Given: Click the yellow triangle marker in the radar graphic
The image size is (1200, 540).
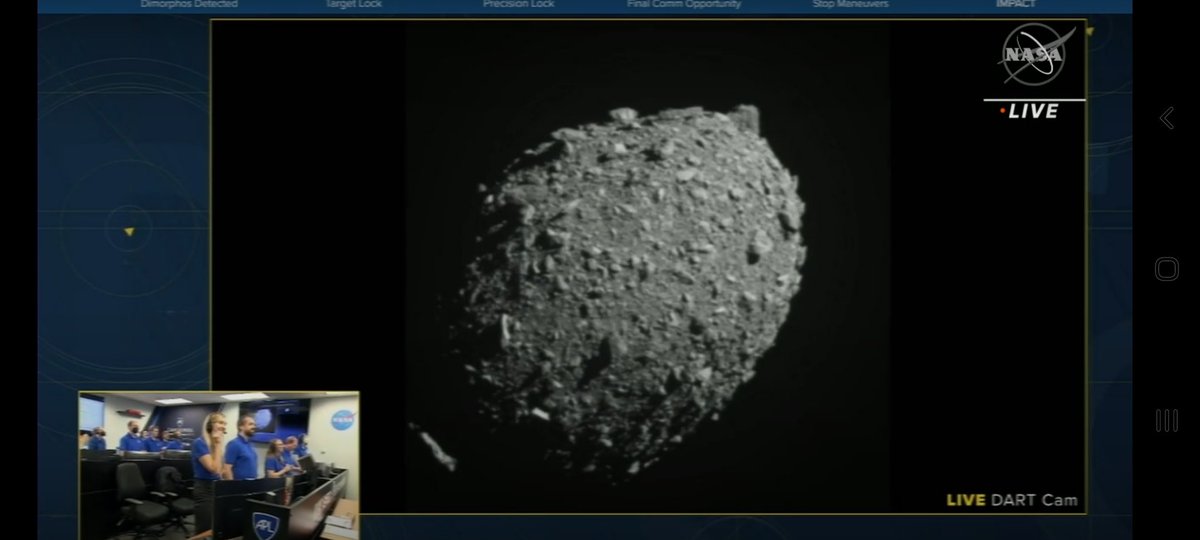Looking at the screenshot, I should click(128, 232).
